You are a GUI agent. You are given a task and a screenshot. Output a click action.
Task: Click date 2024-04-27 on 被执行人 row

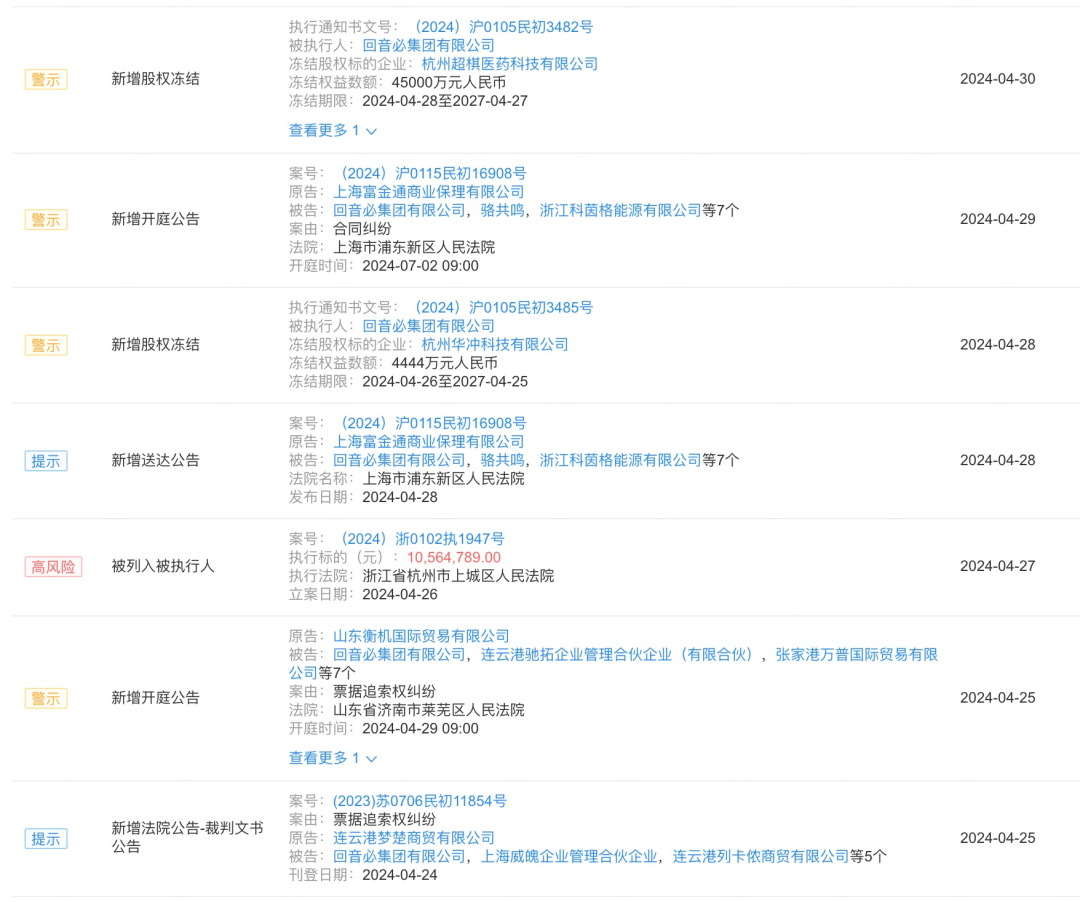(x=997, y=566)
